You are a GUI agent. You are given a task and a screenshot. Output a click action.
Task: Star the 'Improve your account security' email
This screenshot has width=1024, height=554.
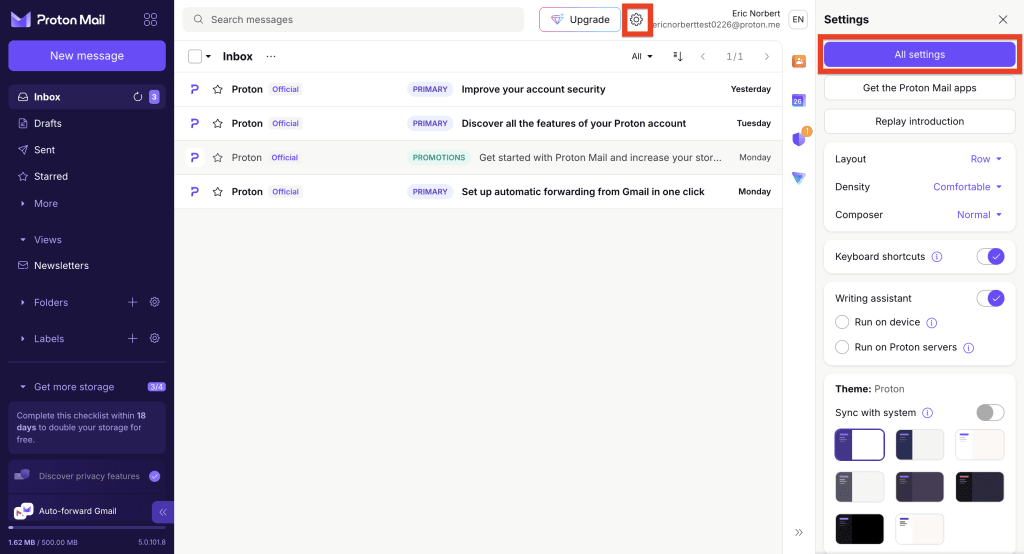pos(218,90)
